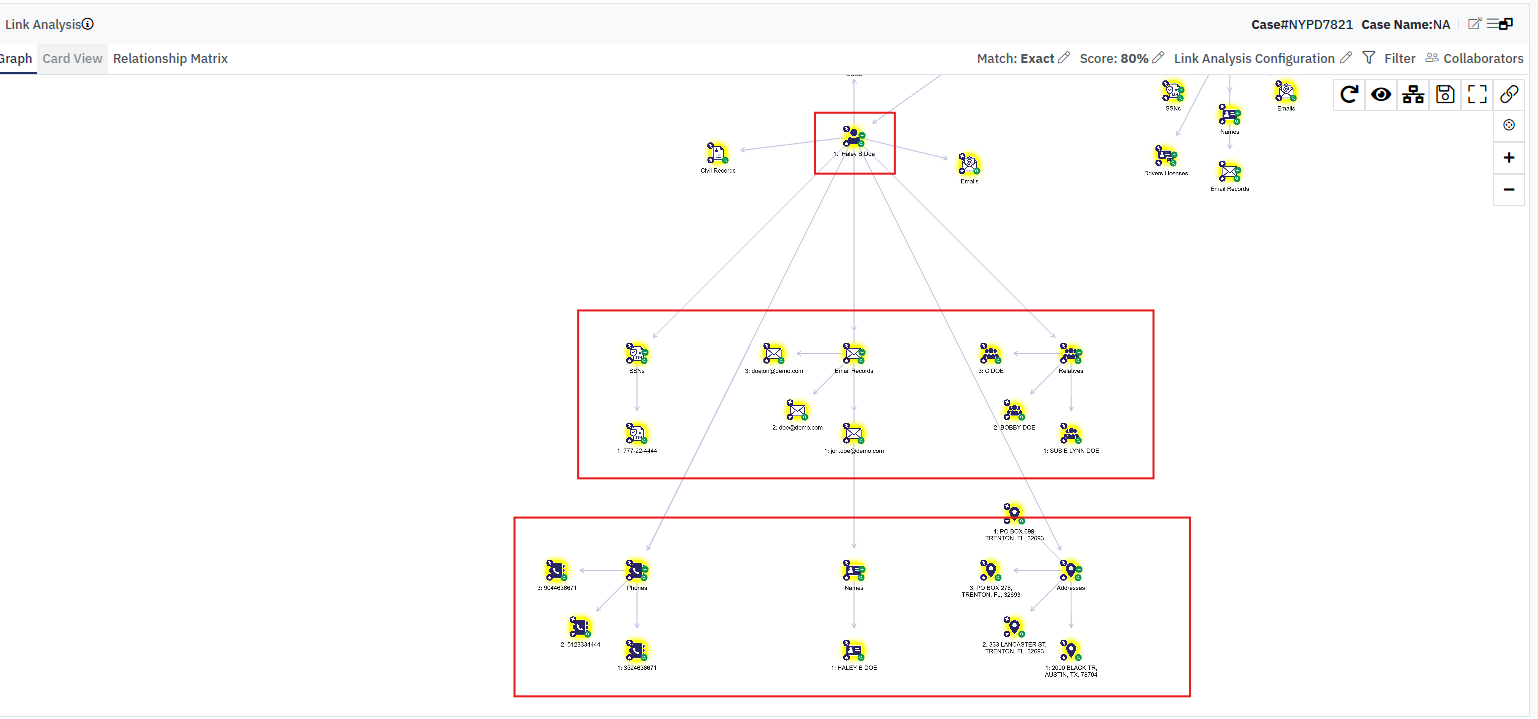Viewport: 1538px width, 719px height.
Task: Switch to hierarchy layout icon
Action: coord(1412,94)
